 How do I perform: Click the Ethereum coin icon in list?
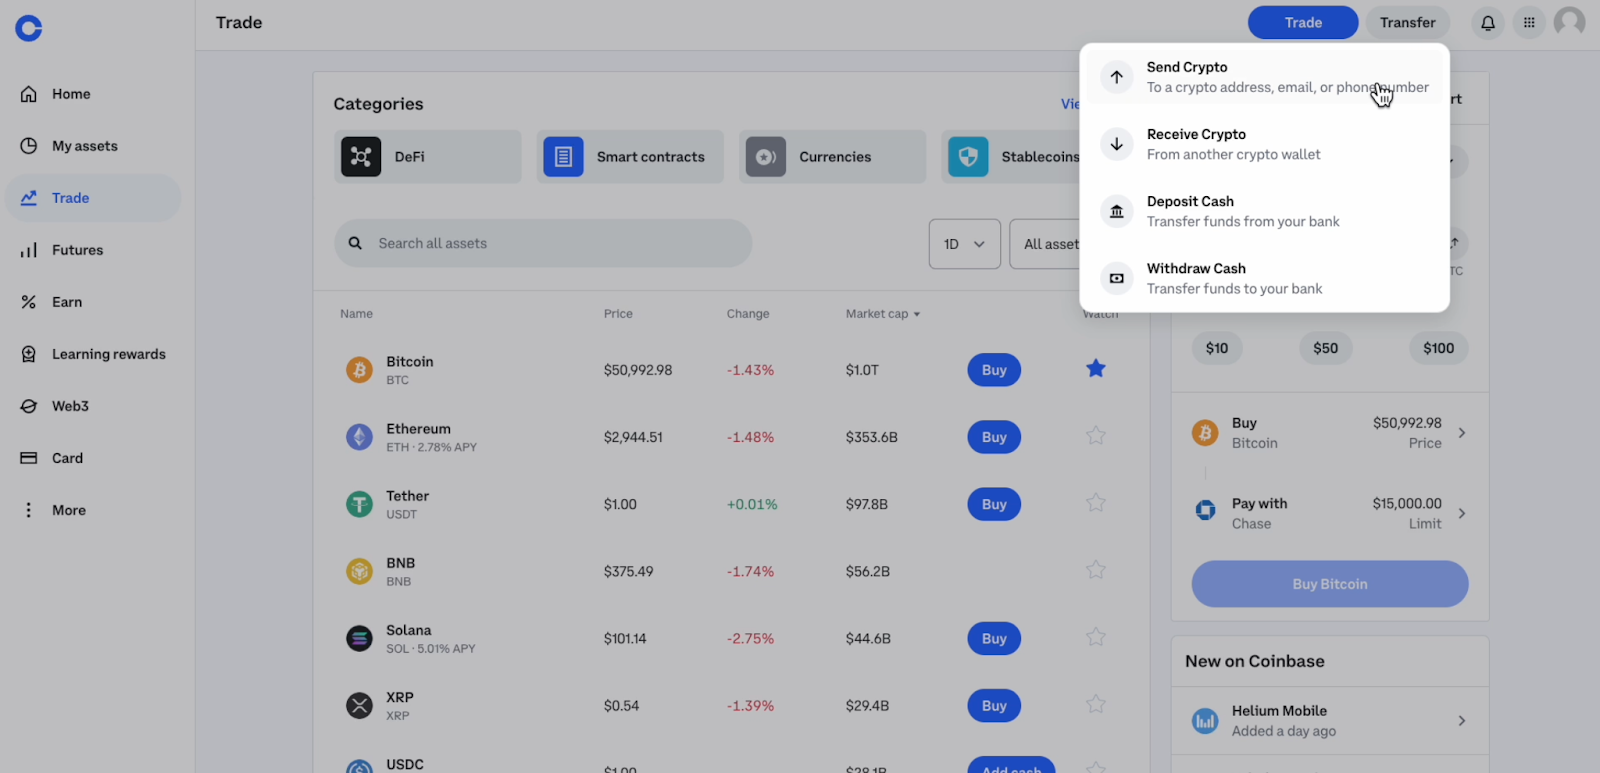pyautogui.click(x=359, y=437)
